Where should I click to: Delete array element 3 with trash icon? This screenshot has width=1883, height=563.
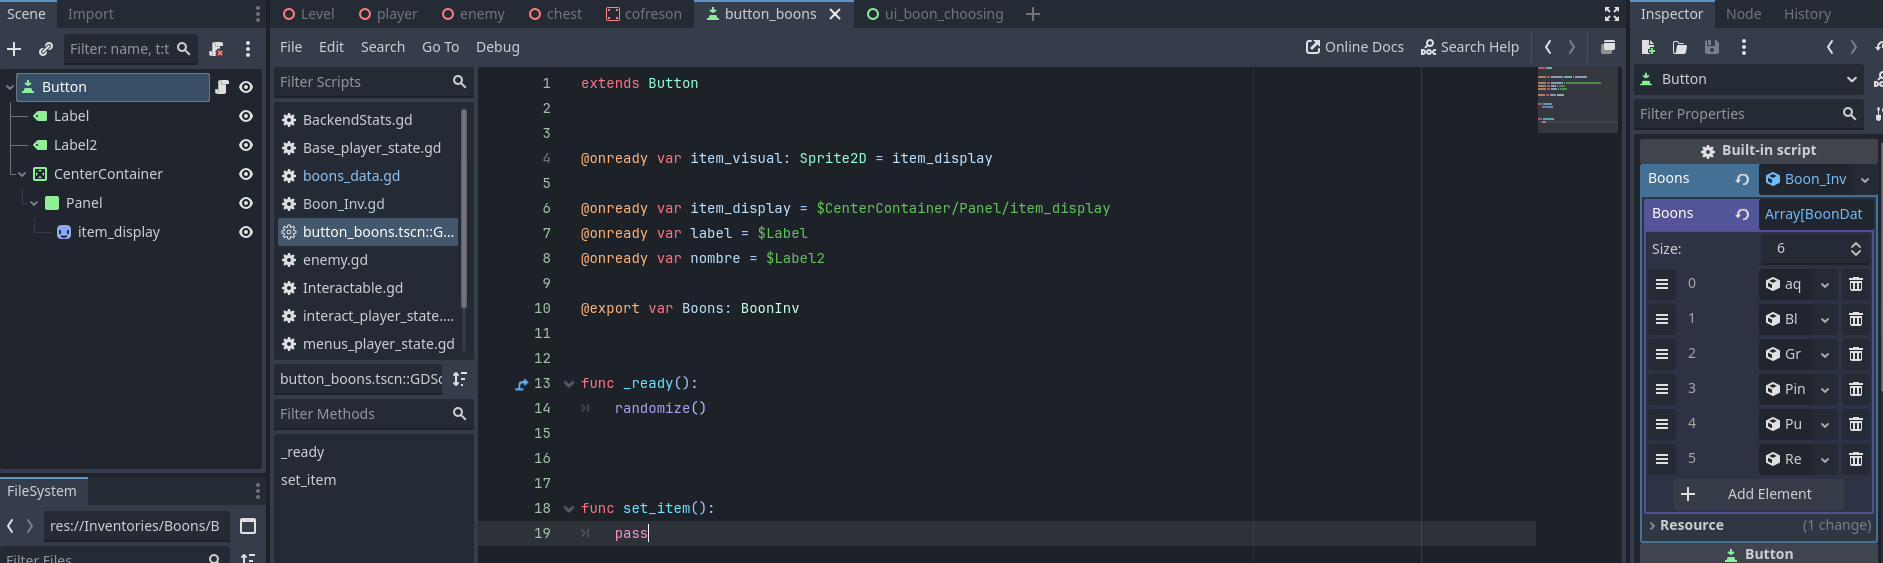click(1855, 389)
